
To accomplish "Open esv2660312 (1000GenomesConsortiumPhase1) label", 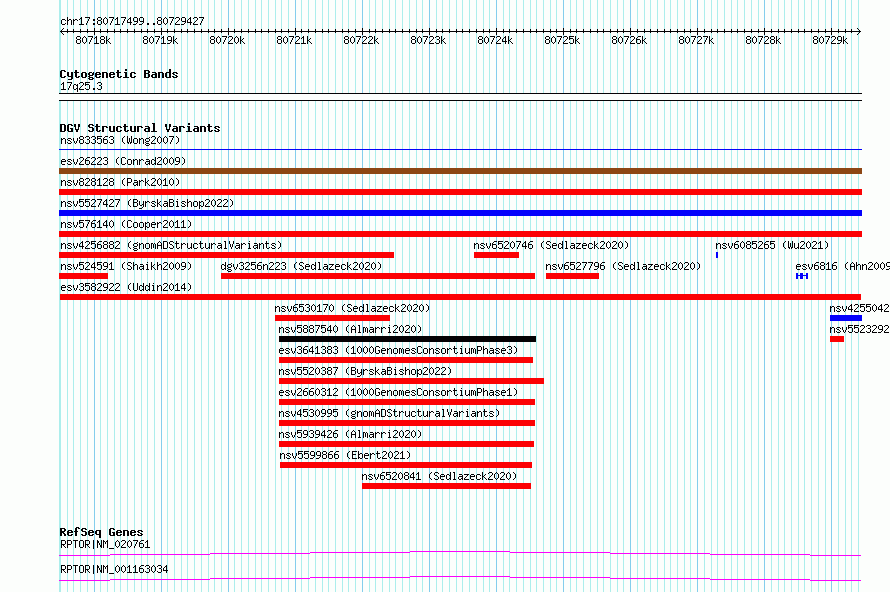I will [x=398, y=392].
